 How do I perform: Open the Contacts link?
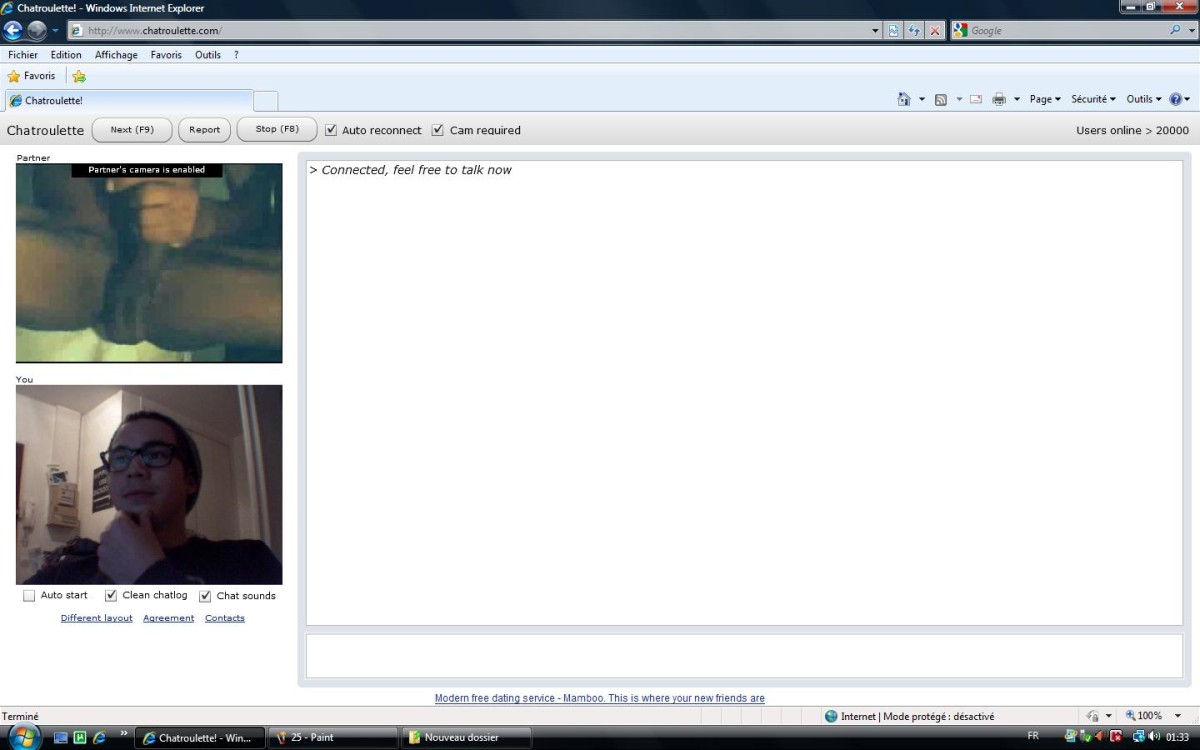click(x=225, y=618)
